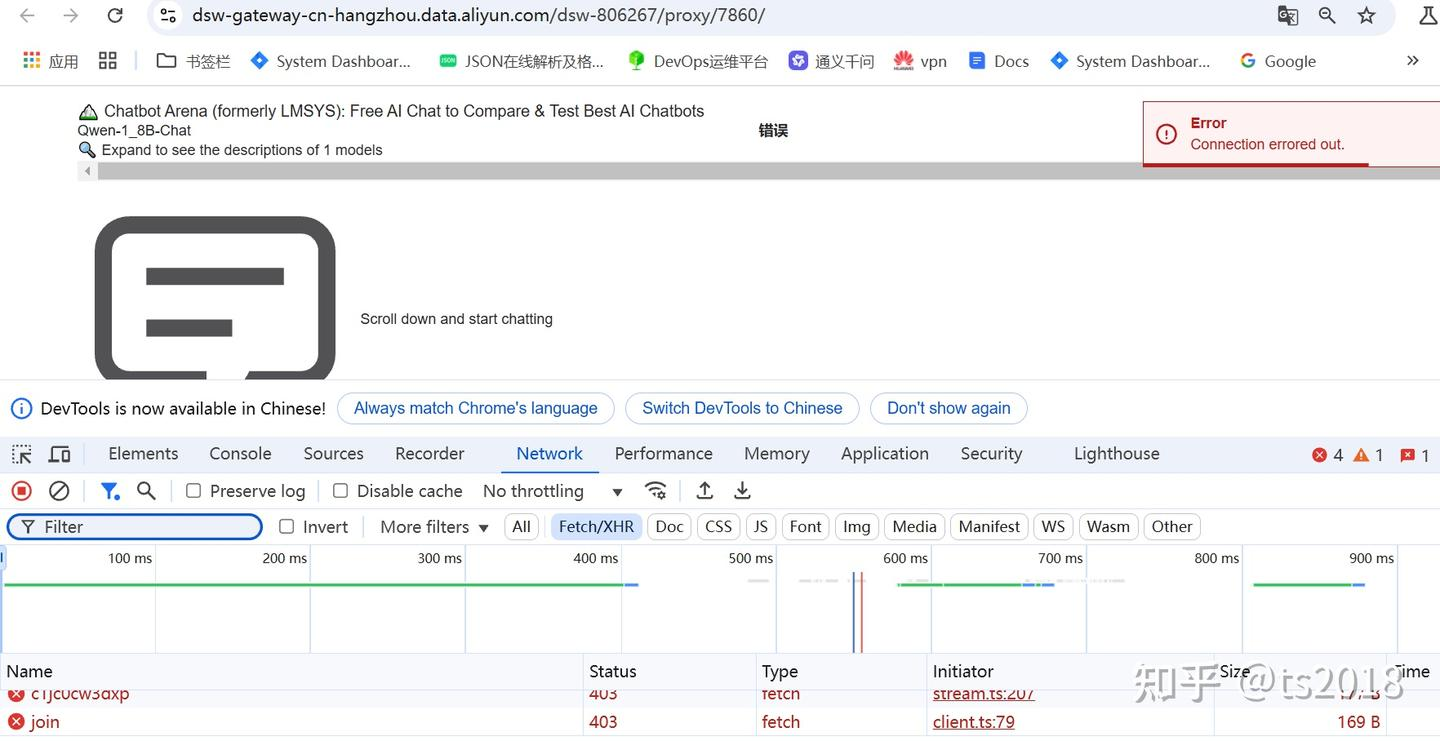This screenshot has width=1440, height=741.
Task: Activate the inspect element picker icon
Action: [x=22, y=454]
